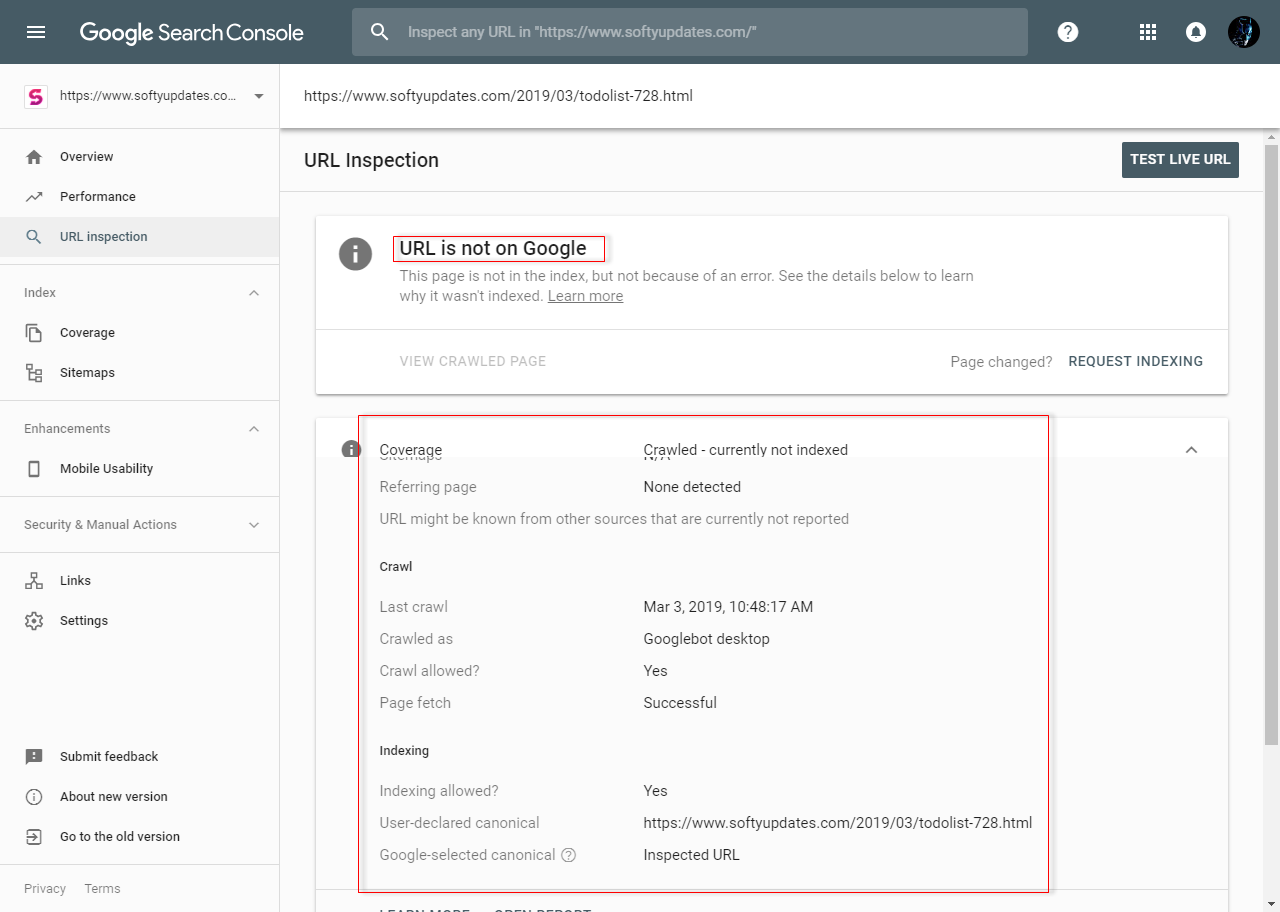The image size is (1280, 912).
Task: Show notifications bell
Action: [1195, 32]
